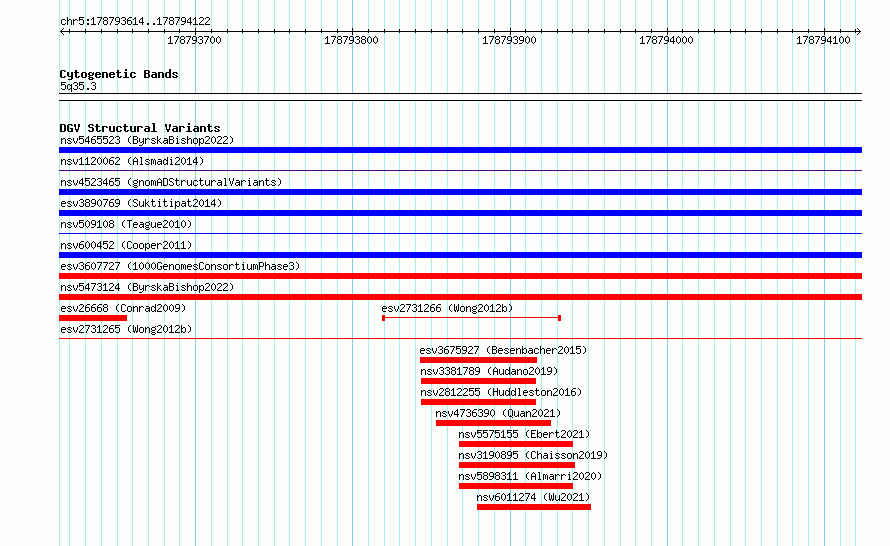This screenshot has height=546, width=890.
Task: Select the nsv600452 blue variant bar
Action: click(x=460, y=255)
